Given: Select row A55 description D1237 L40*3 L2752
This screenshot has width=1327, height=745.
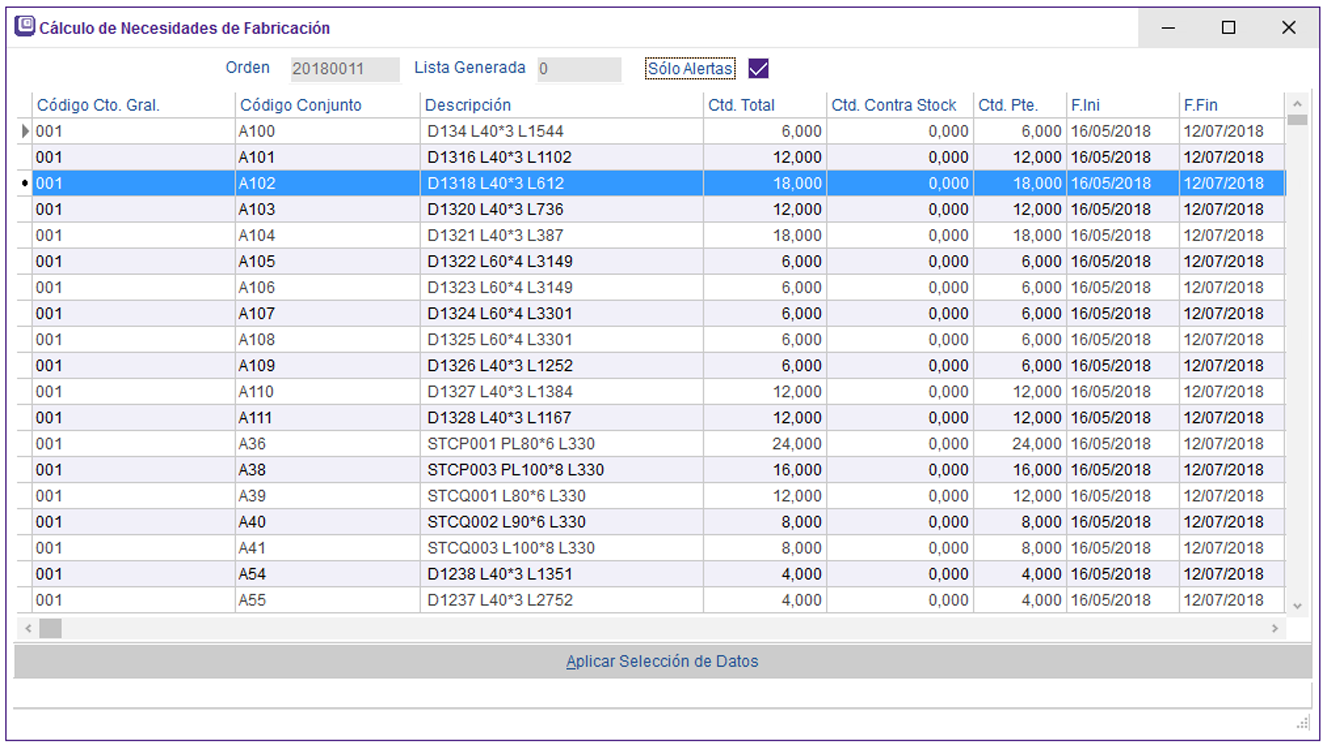Looking at the screenshot, I should click(x=500, y=600).
